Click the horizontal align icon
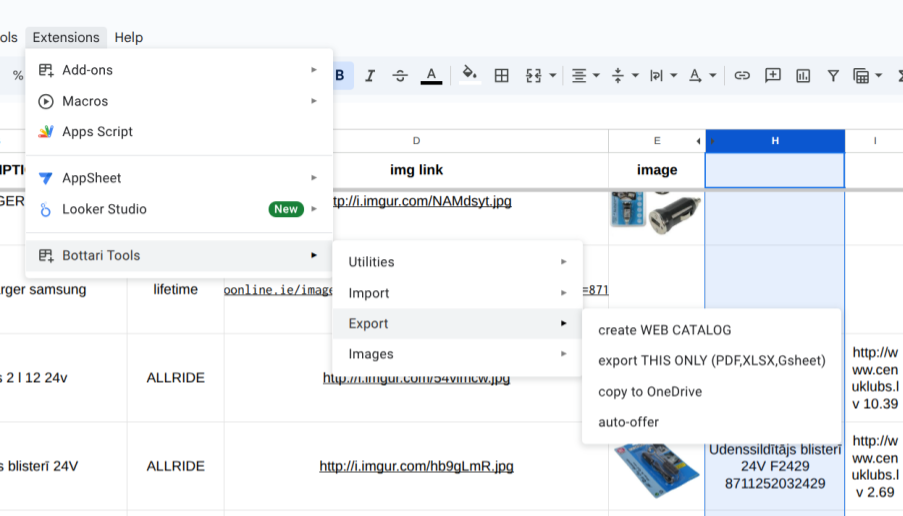This screenshot has width=903, height=516. (579, 75)
